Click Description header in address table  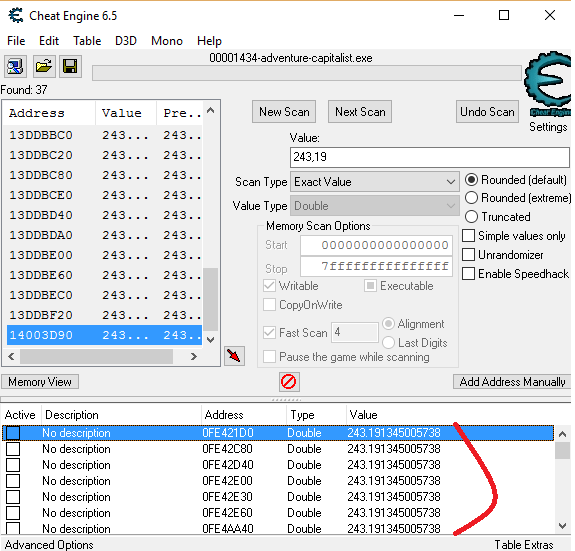click(121, 415)
